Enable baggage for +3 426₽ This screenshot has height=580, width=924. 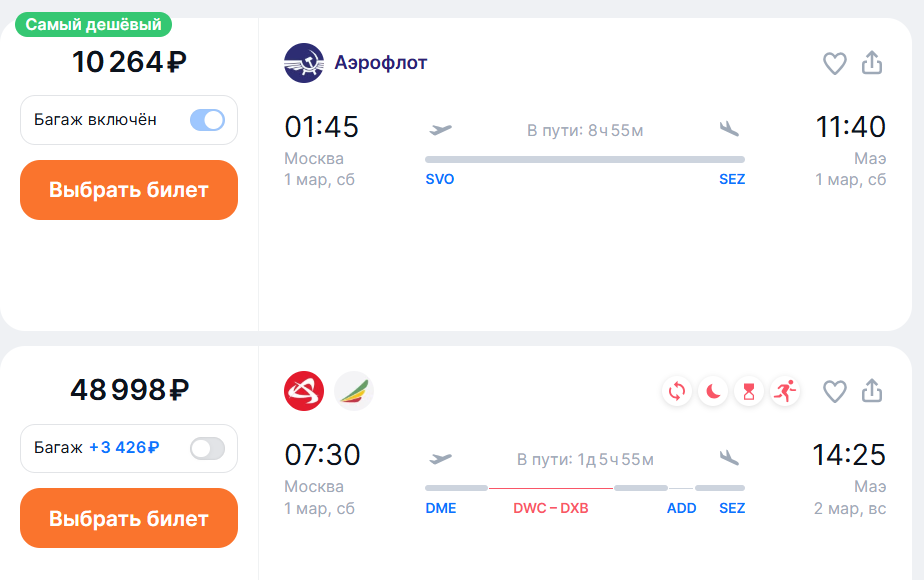207,448
